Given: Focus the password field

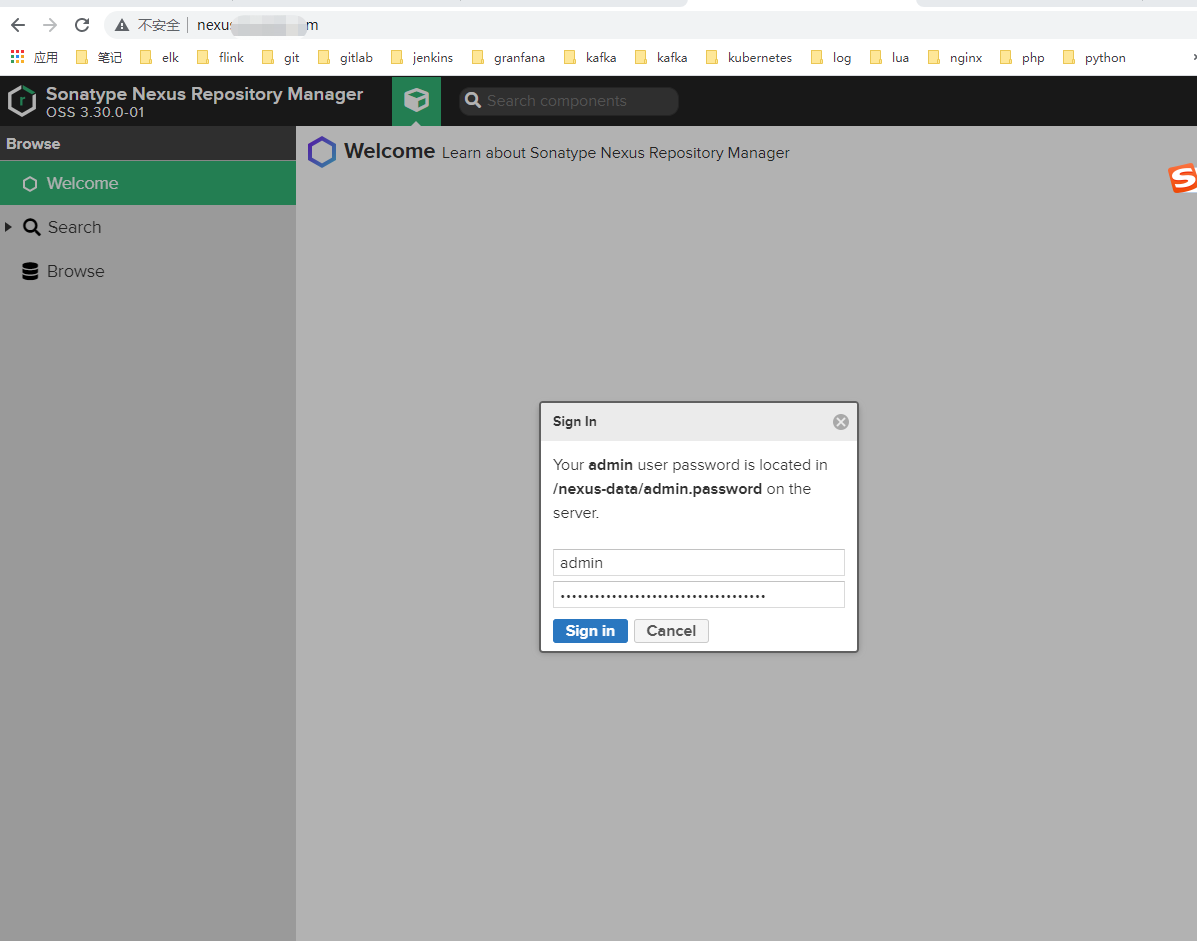Looking at the screenshot, I should pos(699,595).
